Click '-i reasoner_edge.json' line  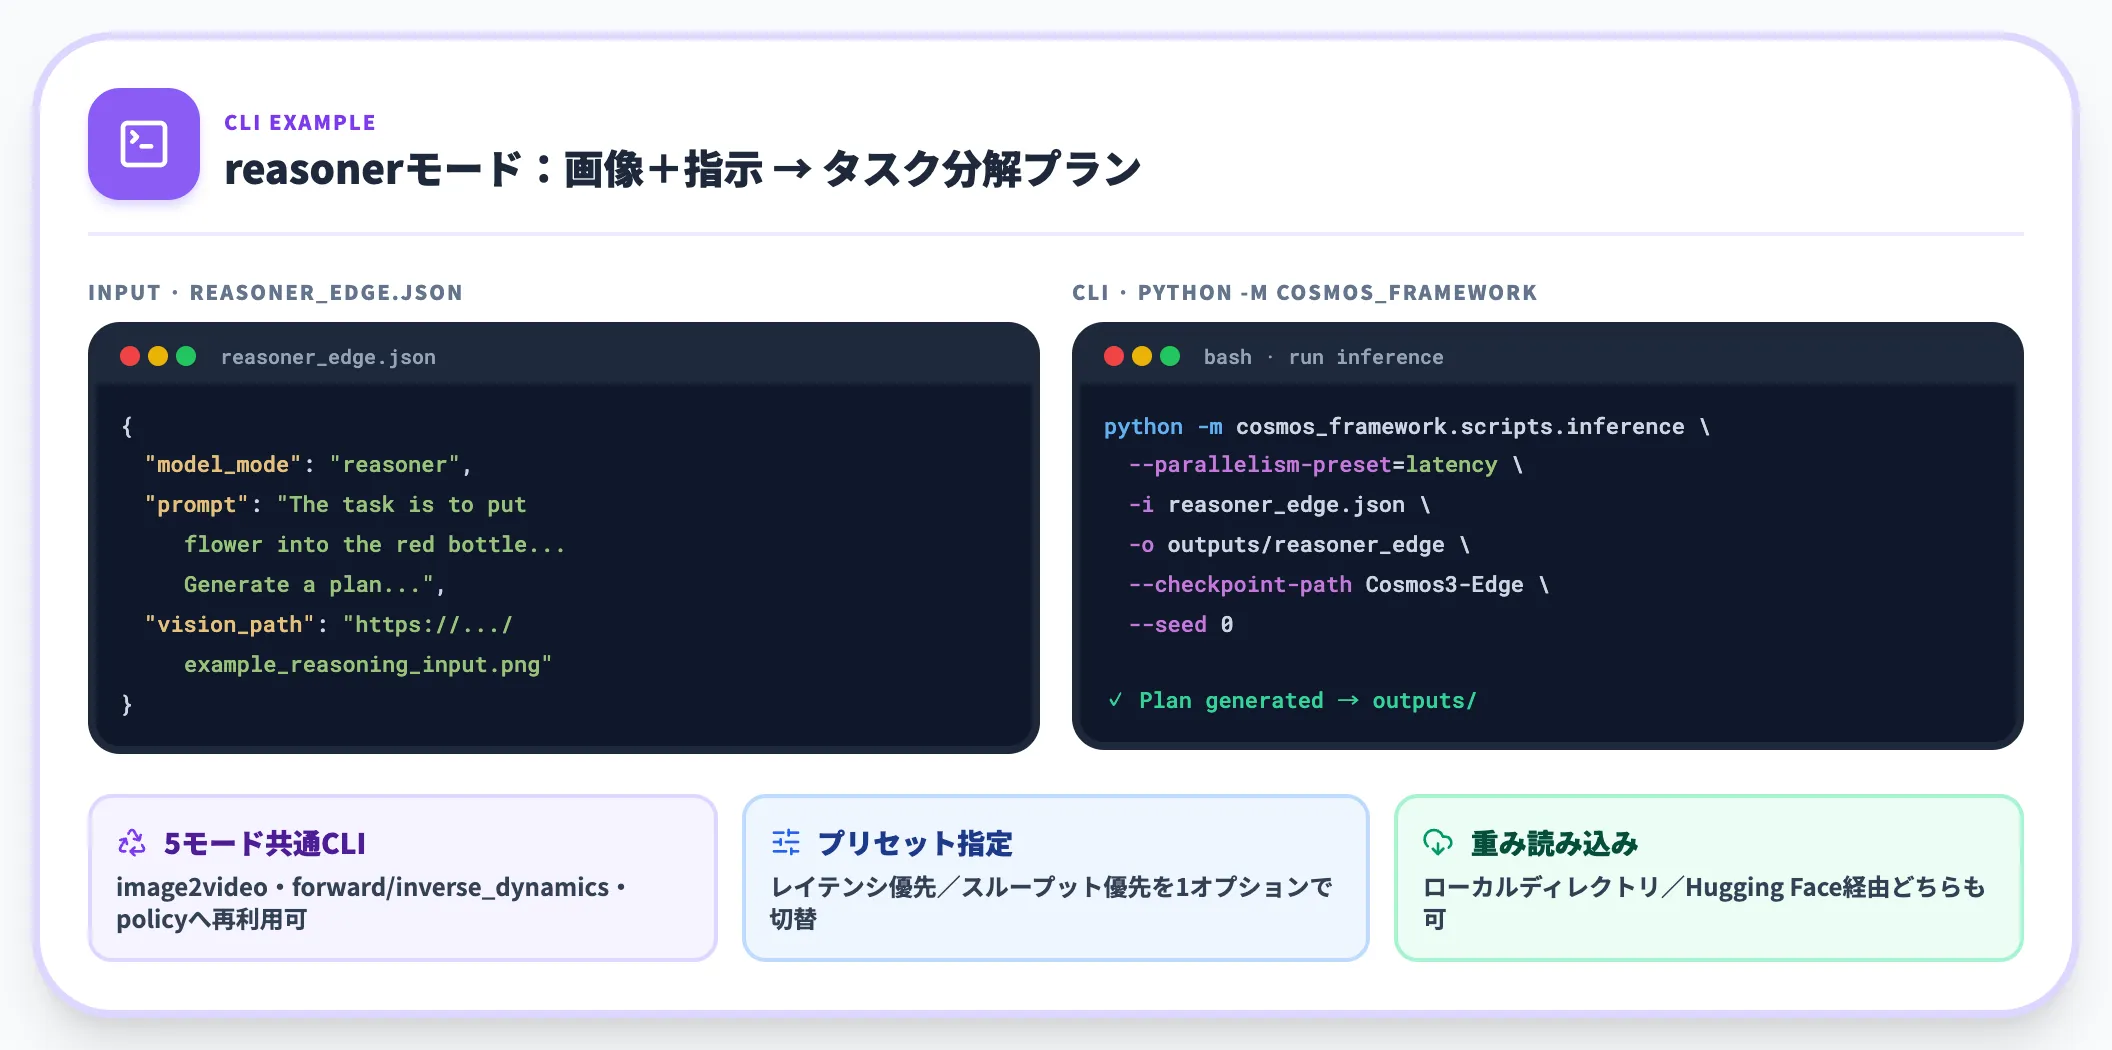1279,505
